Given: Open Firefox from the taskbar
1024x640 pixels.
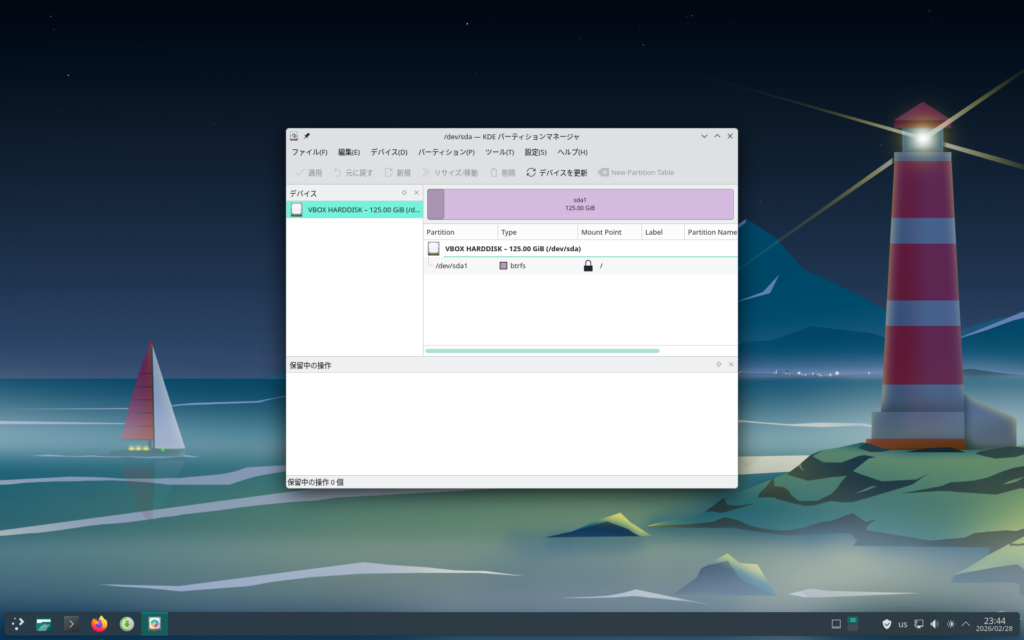Looking at the screenshot, I should click(x=99, y=624).
